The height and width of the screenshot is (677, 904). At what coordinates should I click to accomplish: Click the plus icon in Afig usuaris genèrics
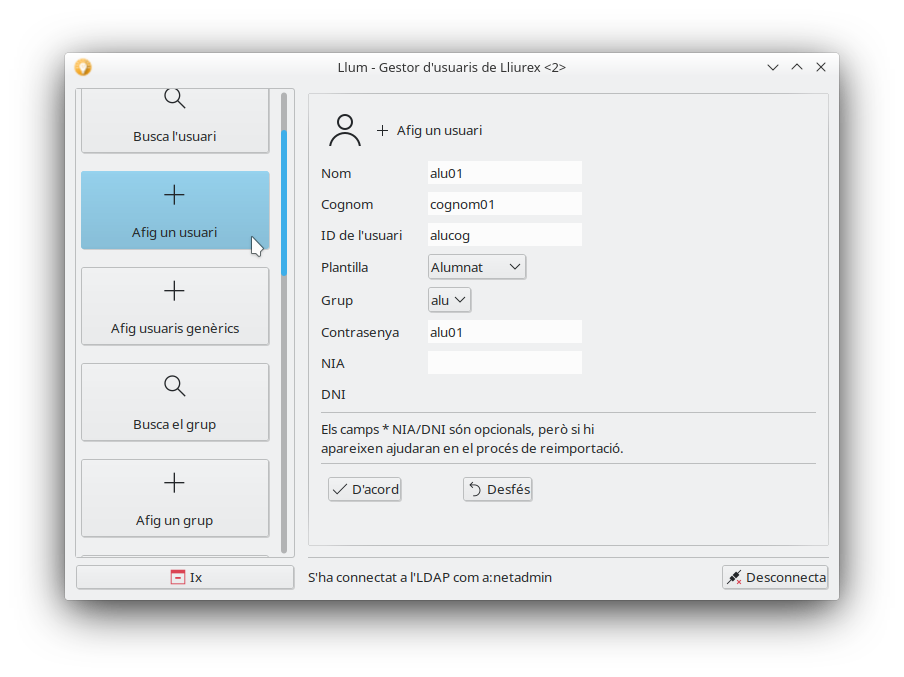[x=174, y=291]
